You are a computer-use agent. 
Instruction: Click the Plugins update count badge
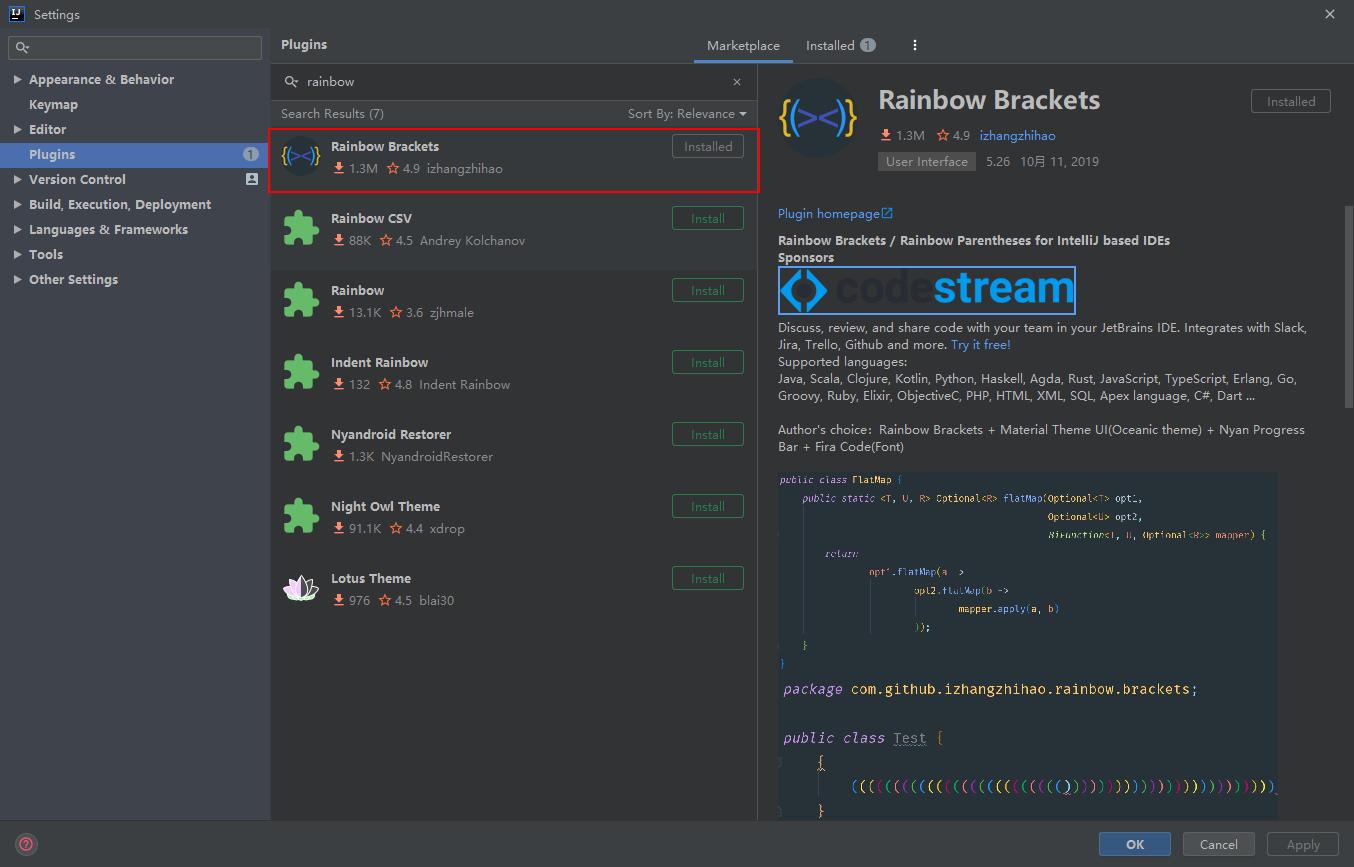pyautogui.click(x=250, y=154)
